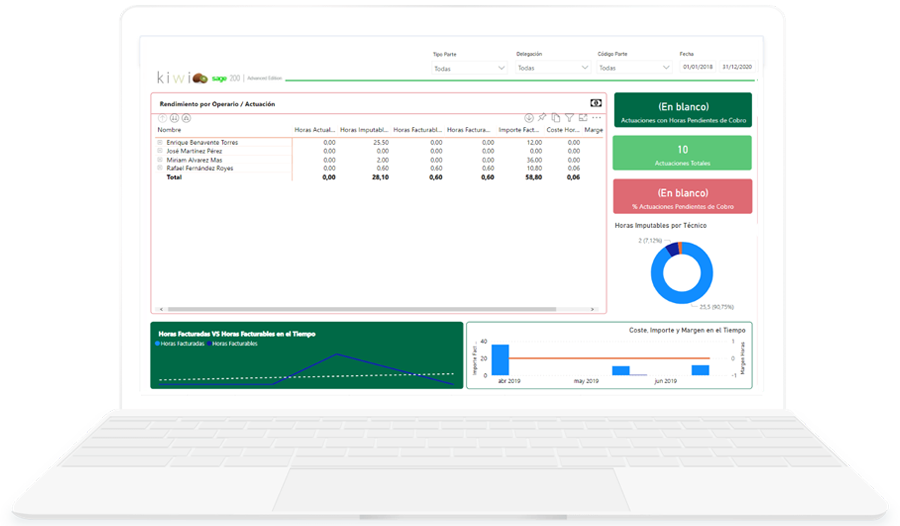This screenshot has width=900, height=526.
Task: Expand the José Martínez Pérez row
Action: (x=160, y=150)
